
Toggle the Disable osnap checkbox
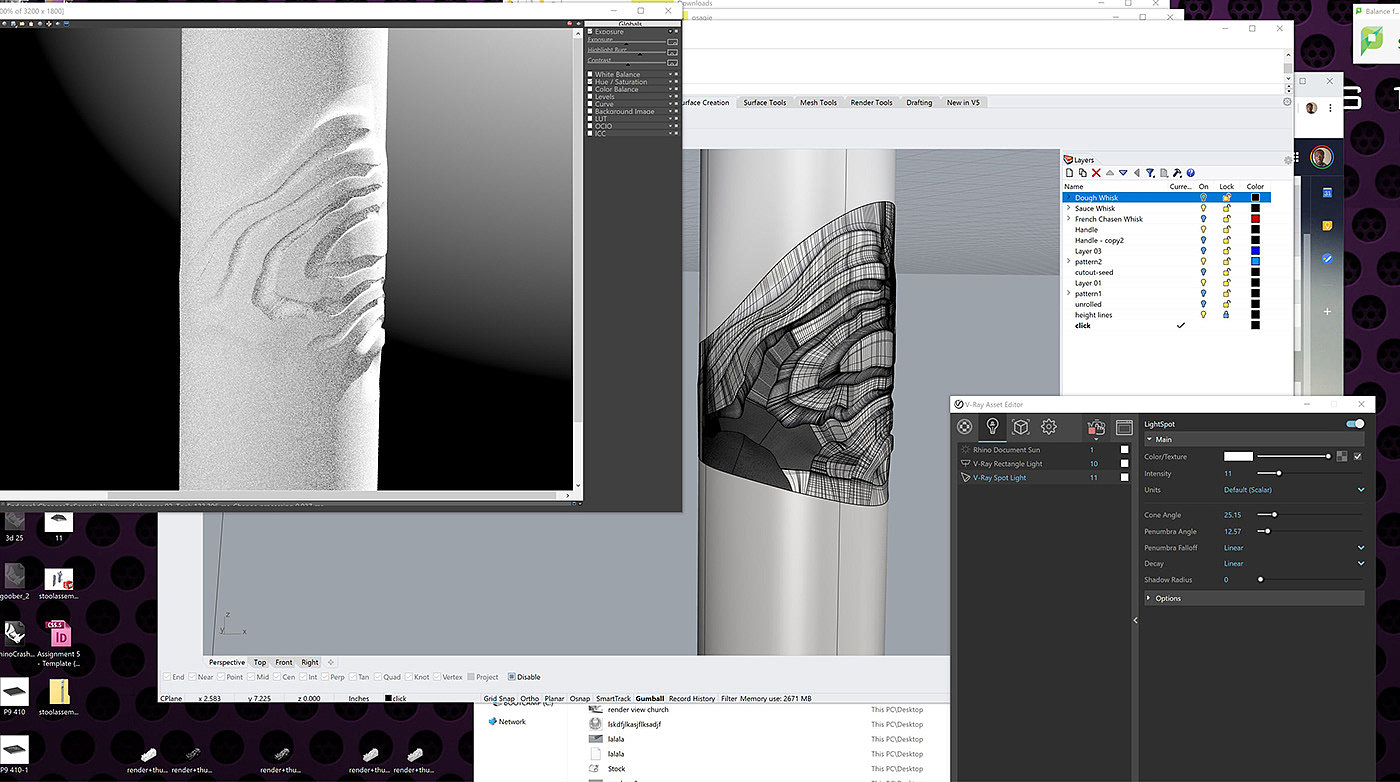point(512,677)
